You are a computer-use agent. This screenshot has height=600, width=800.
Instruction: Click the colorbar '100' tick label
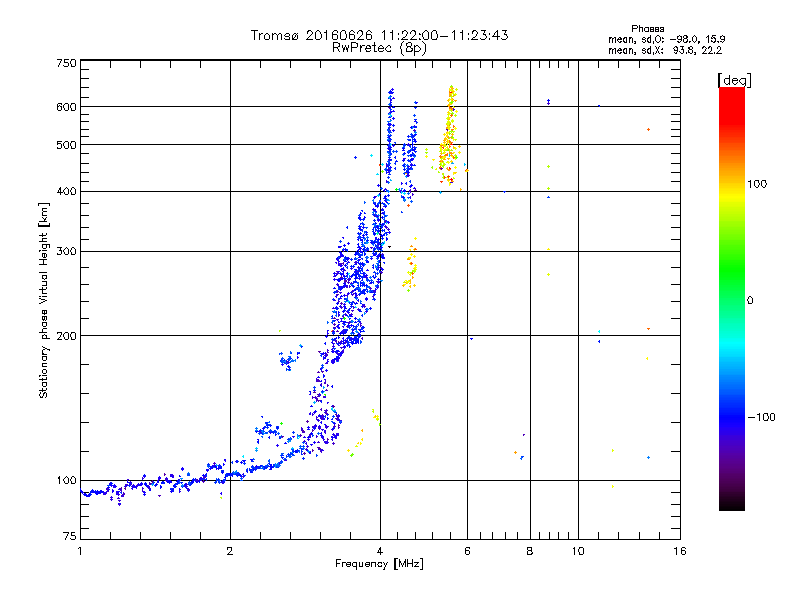pos(757,184)
